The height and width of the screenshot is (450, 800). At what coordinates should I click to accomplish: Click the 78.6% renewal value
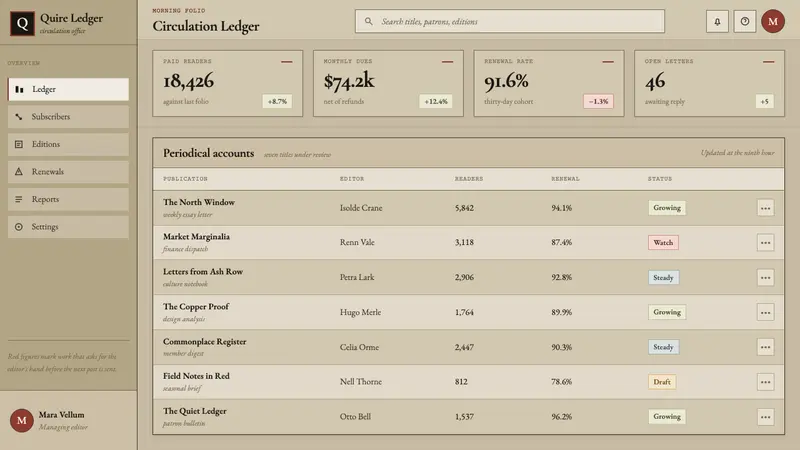pos(561,382)
